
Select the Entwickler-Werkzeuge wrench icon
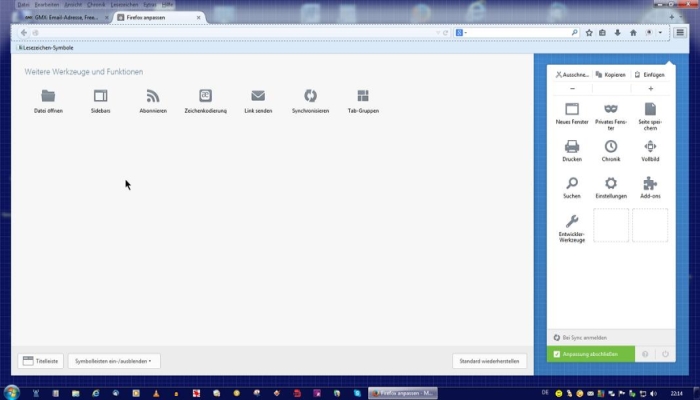pos(572,221)
